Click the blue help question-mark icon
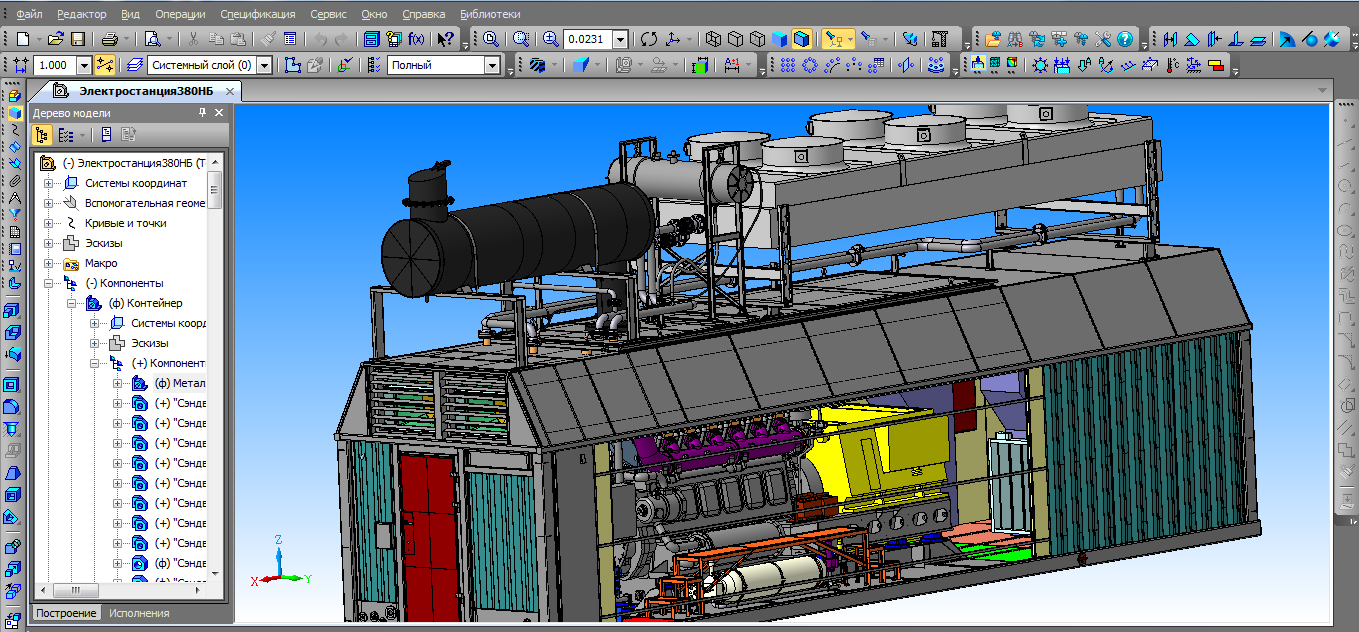The width and height of the screenshot is (1359, 632). click(x=1125, y=39)
